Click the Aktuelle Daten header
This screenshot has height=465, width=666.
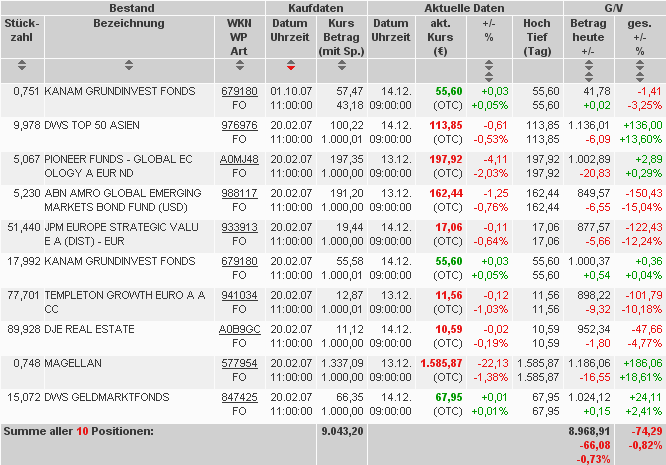tap(465, 8)
